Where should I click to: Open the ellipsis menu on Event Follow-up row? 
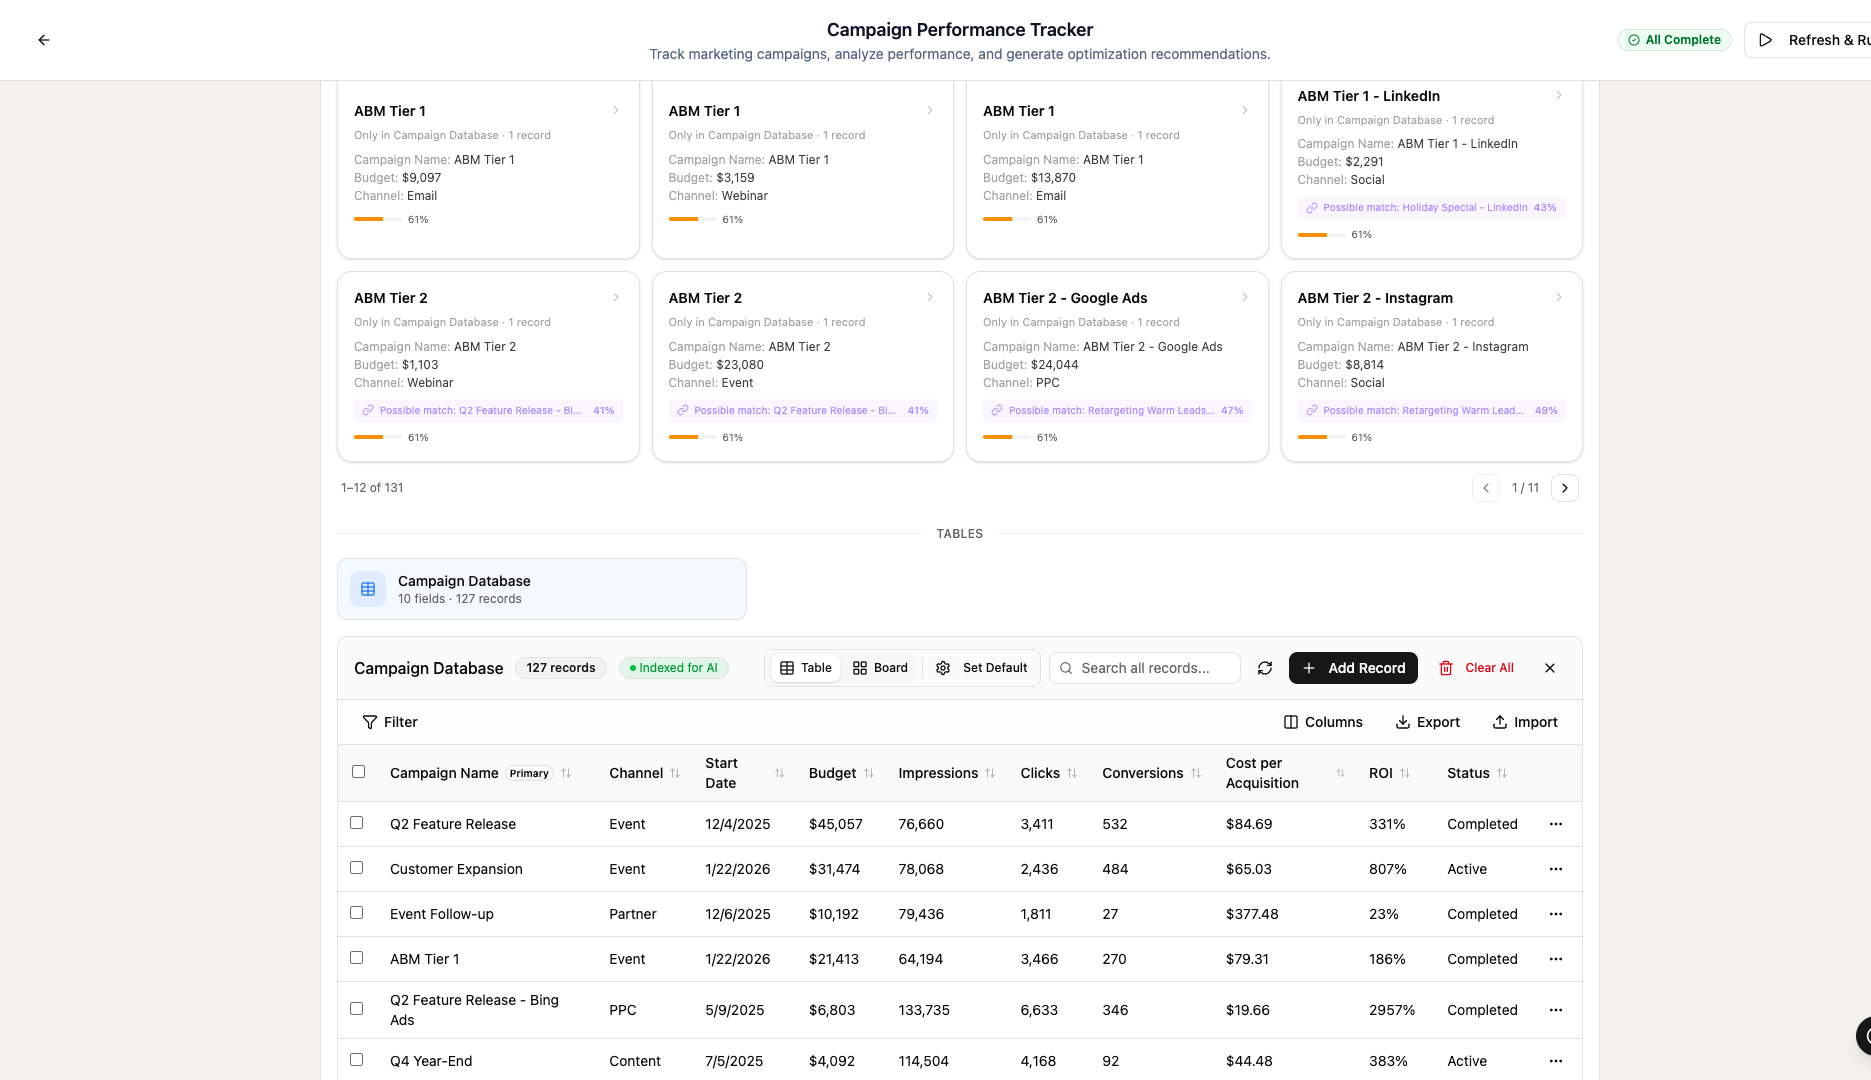(1555, 913)
